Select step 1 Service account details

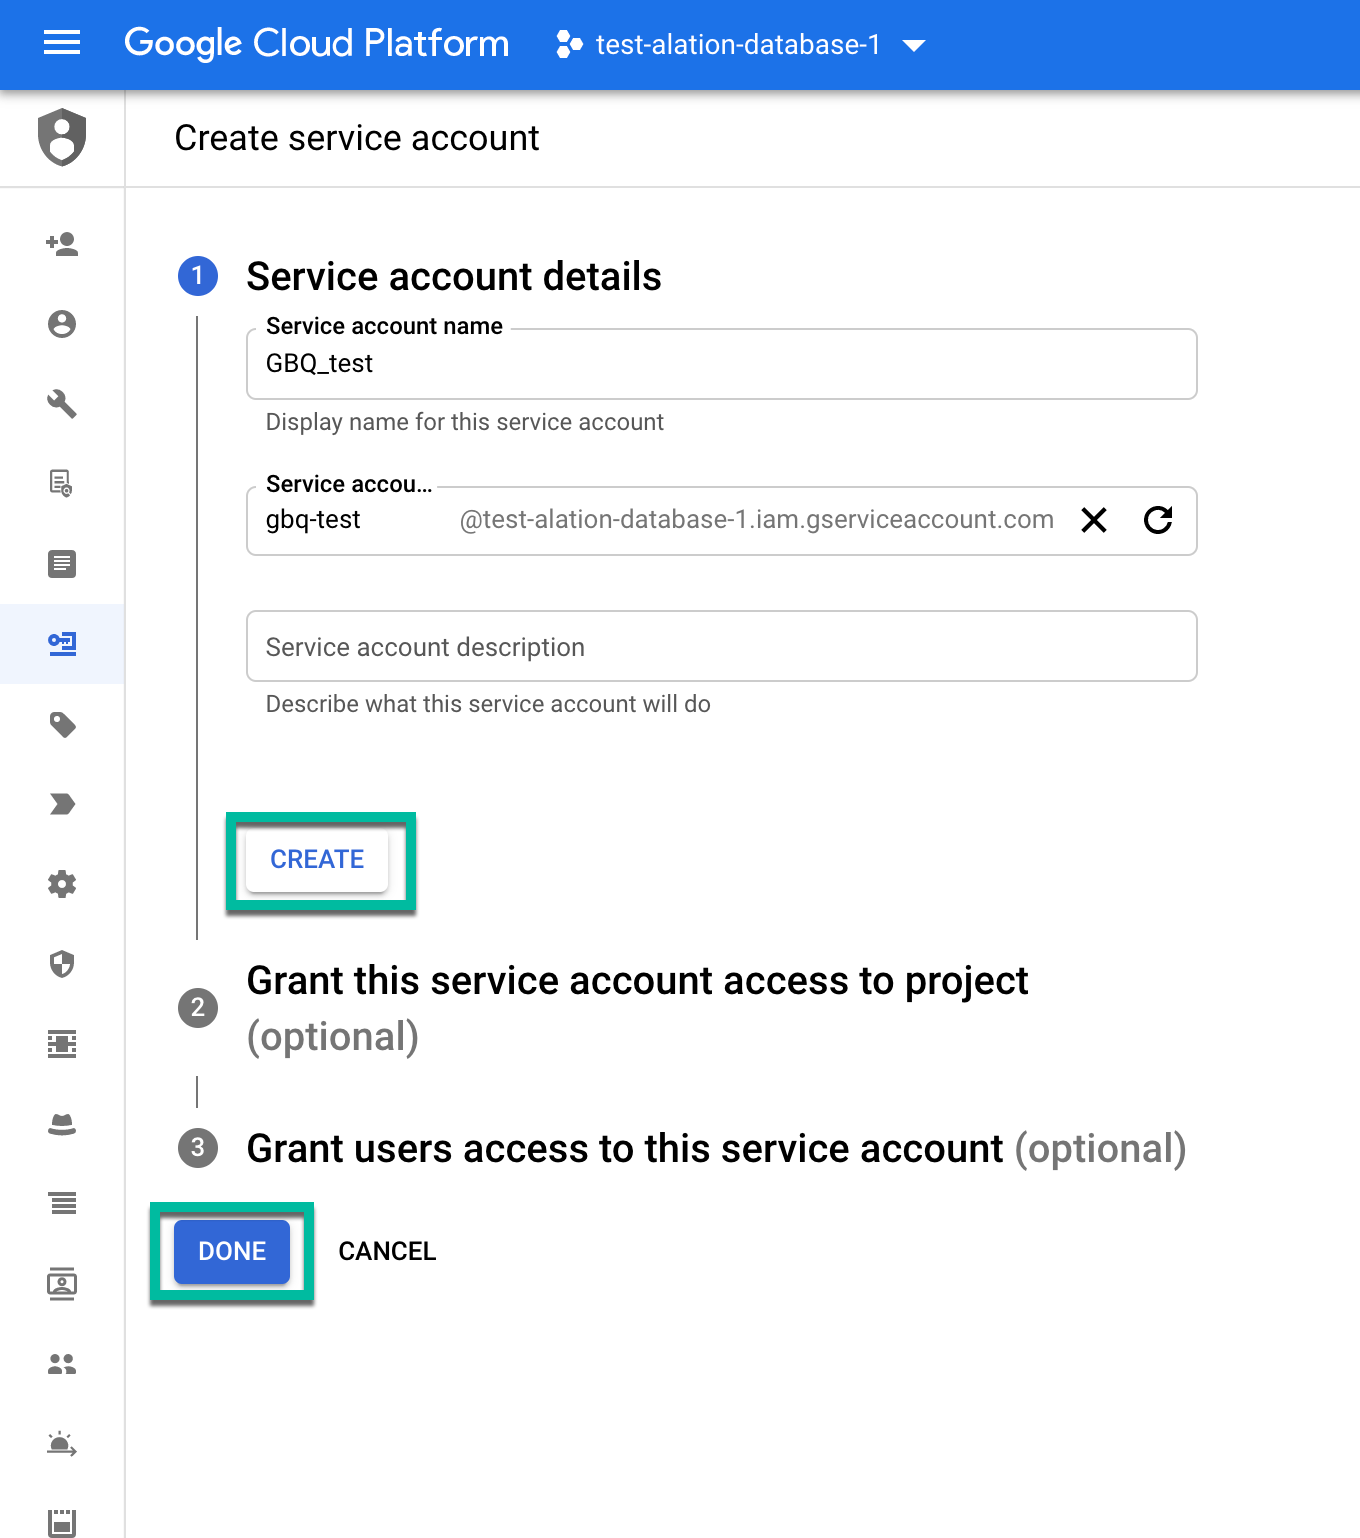(x=454, y=276)
